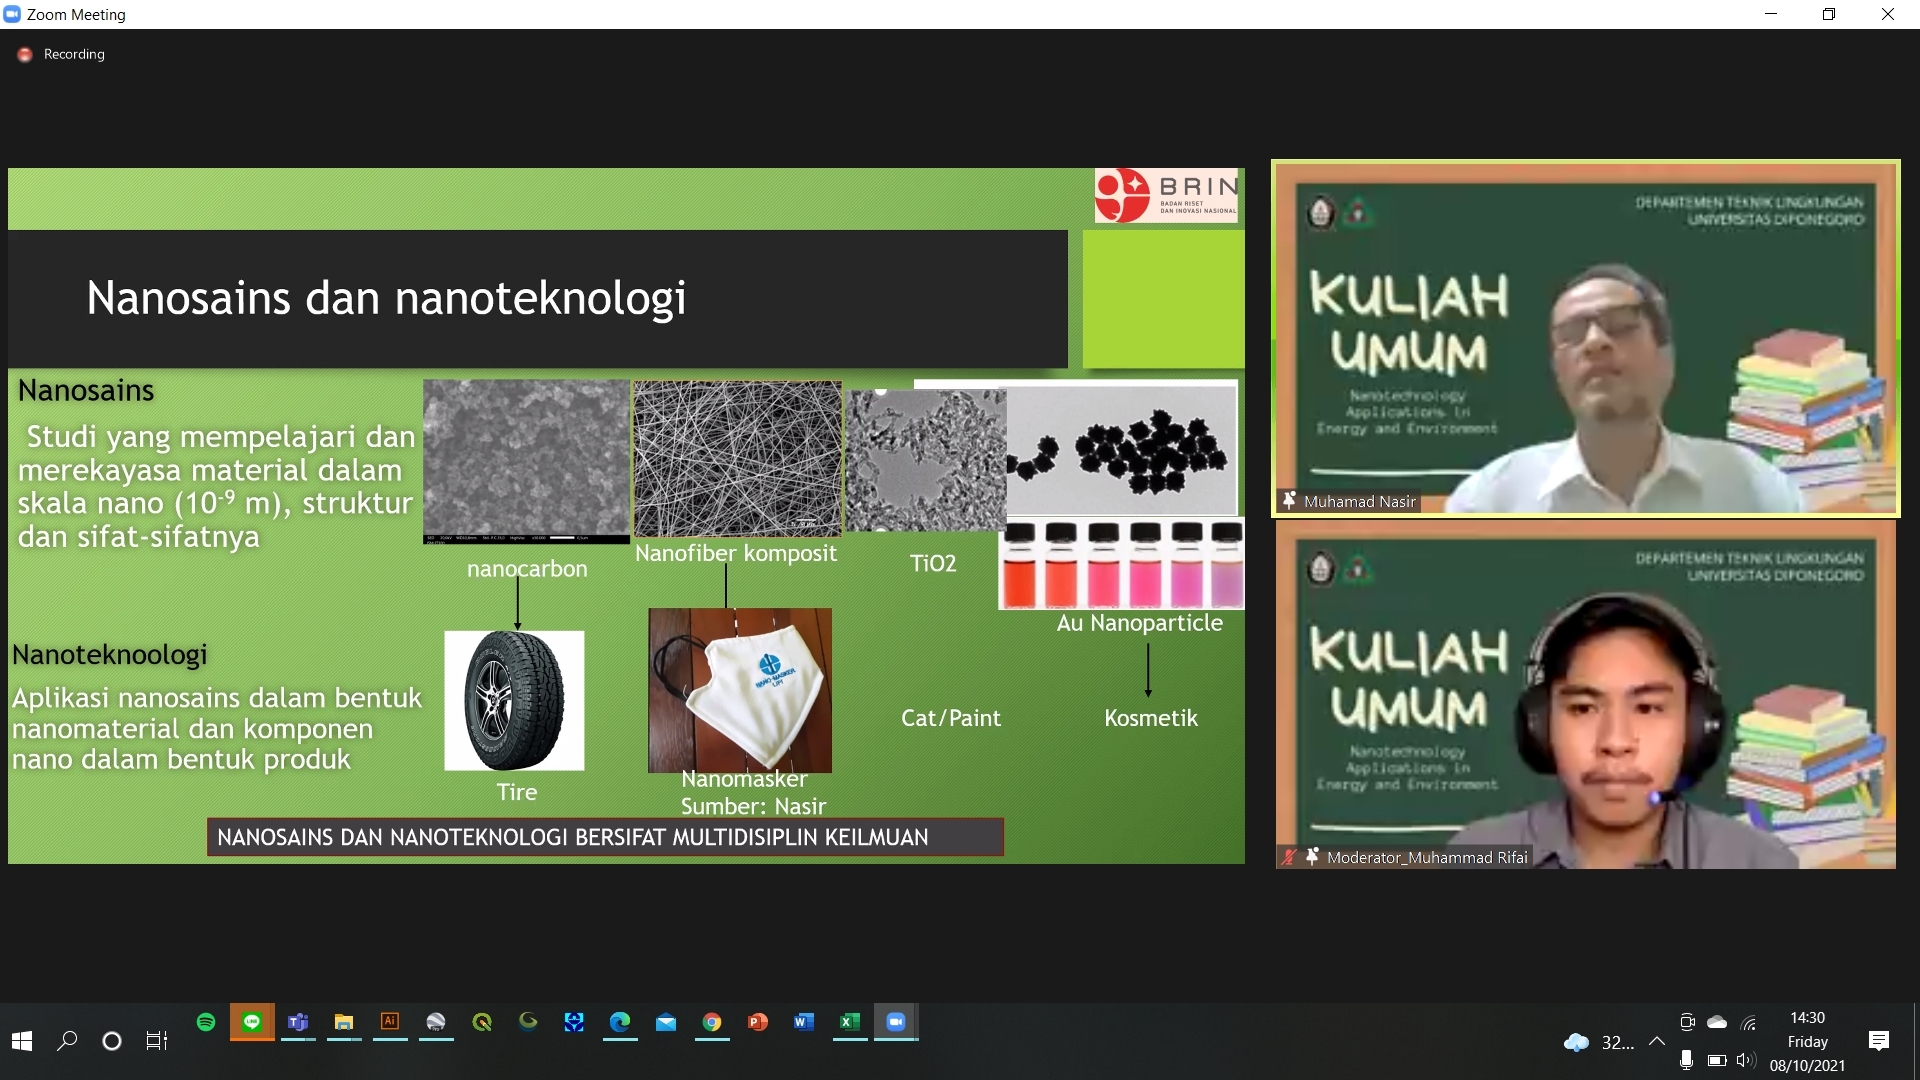Click the Recording indicator in the Zoom window
Image resolution: width=1920 pixels, height=1080 pixels.
coord(60,54)
